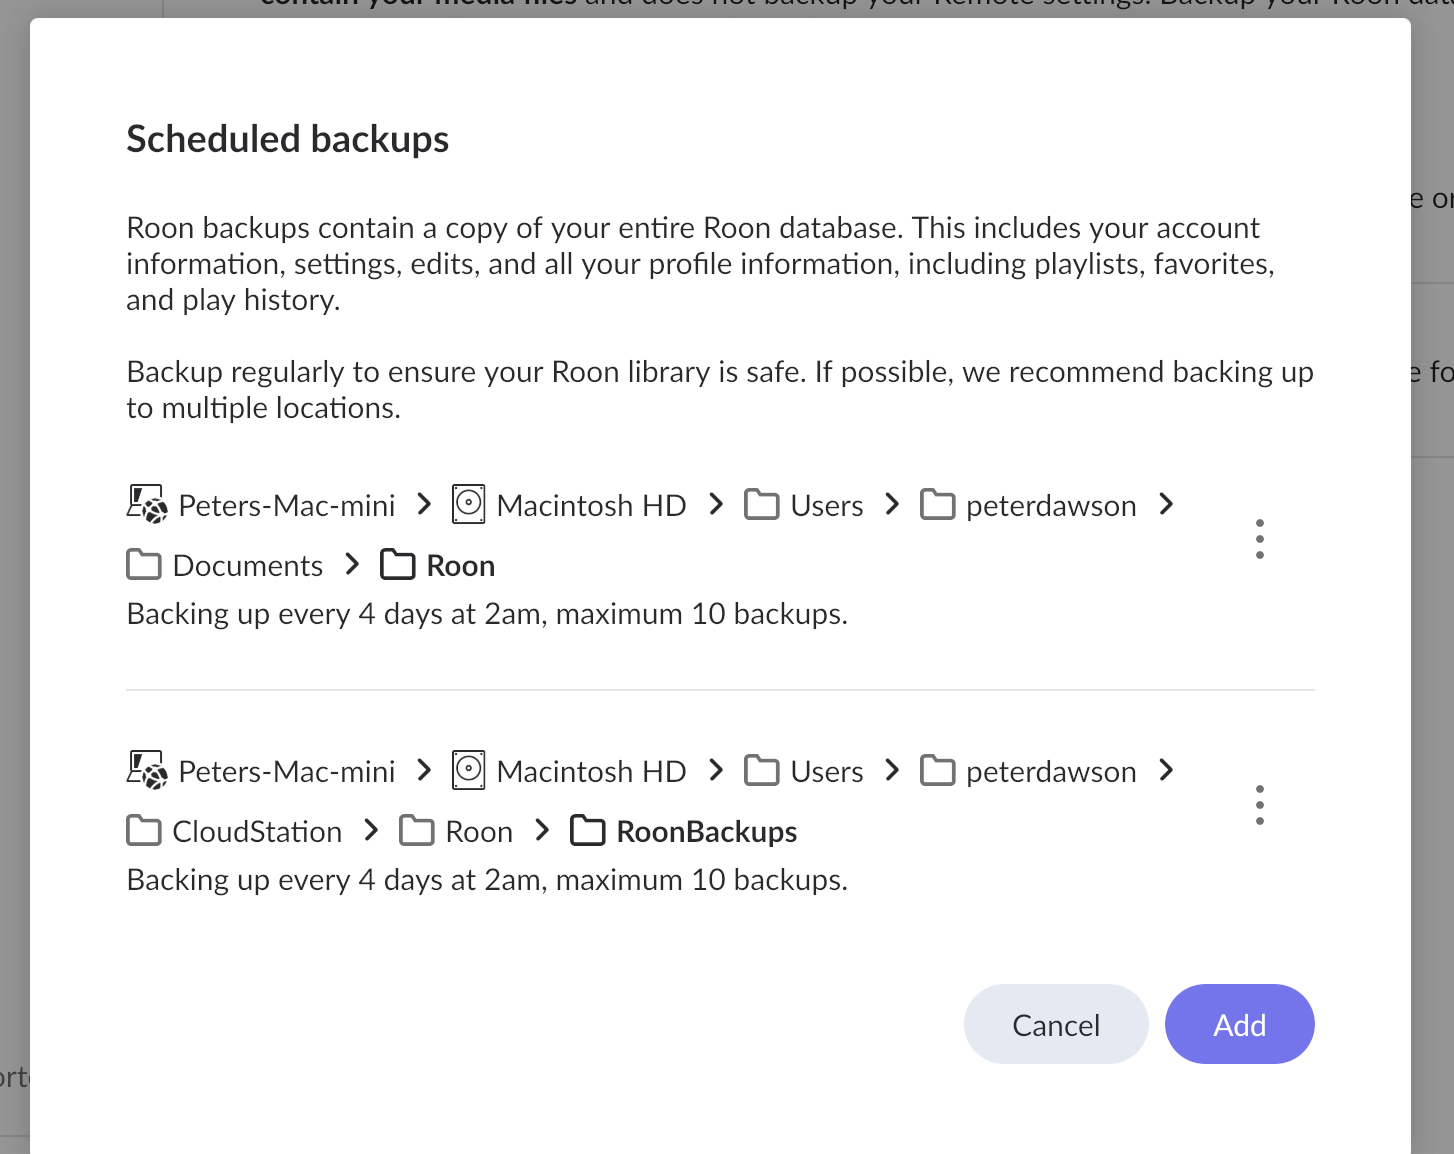This screenshot has width=1454, height=1154.
Task: Click the paragraph starting 'Roon backups contain a copy'
Action: click(x=700, y=264)
